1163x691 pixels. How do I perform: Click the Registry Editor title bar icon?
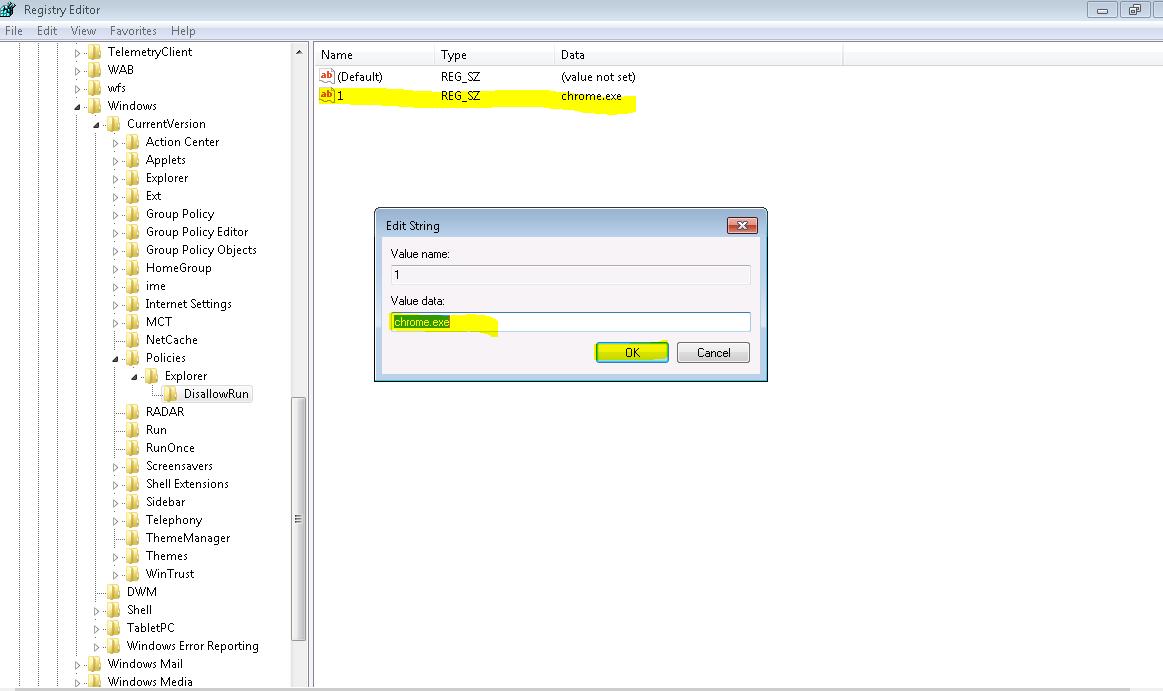click(x=8, y=9)
